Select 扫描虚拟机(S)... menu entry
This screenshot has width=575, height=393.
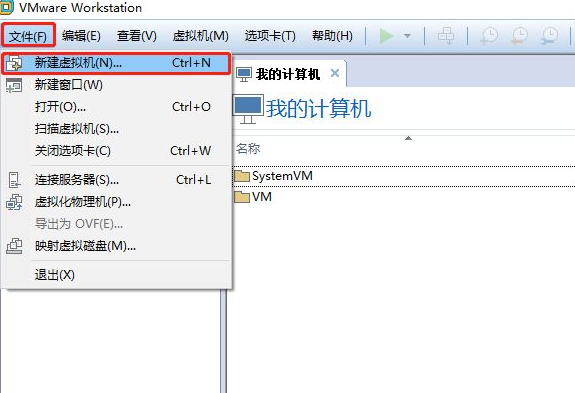[x=116, y=129]
